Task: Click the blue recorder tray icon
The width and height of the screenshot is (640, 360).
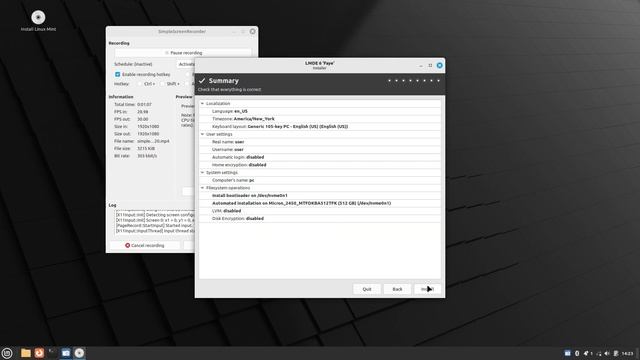Action: click(x=567, y=353)
